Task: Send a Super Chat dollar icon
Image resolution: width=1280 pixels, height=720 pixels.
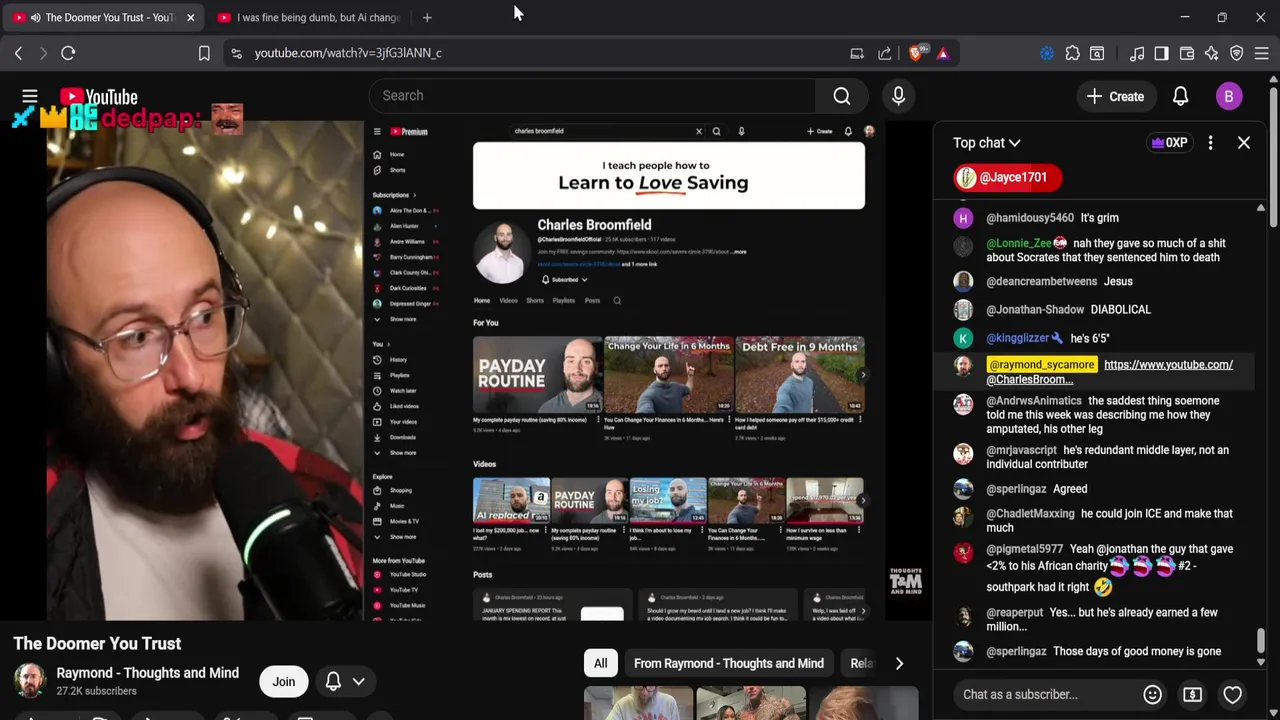Action: point(1192,694)
